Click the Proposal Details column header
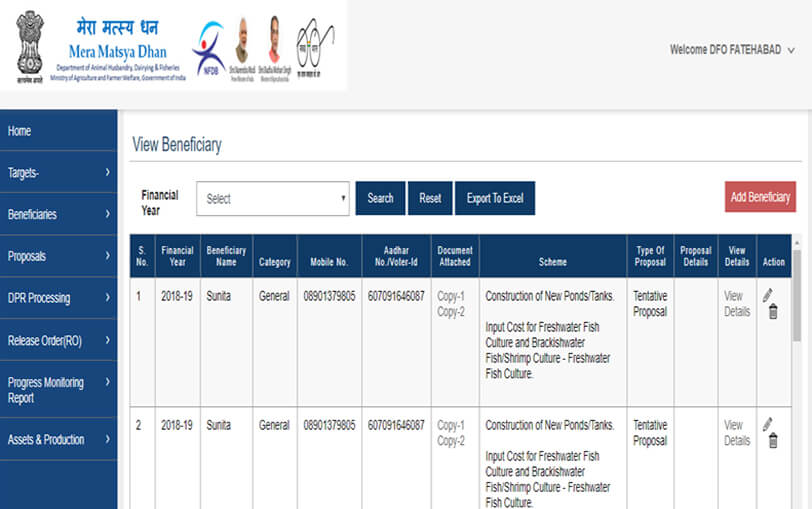The width and height of the screenshot is (812, 509). pos(695,256)
